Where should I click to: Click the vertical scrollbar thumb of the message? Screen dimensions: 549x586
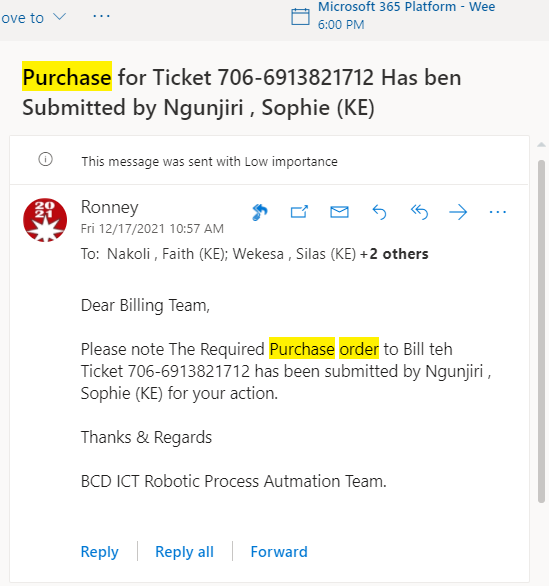pos(542,331)
